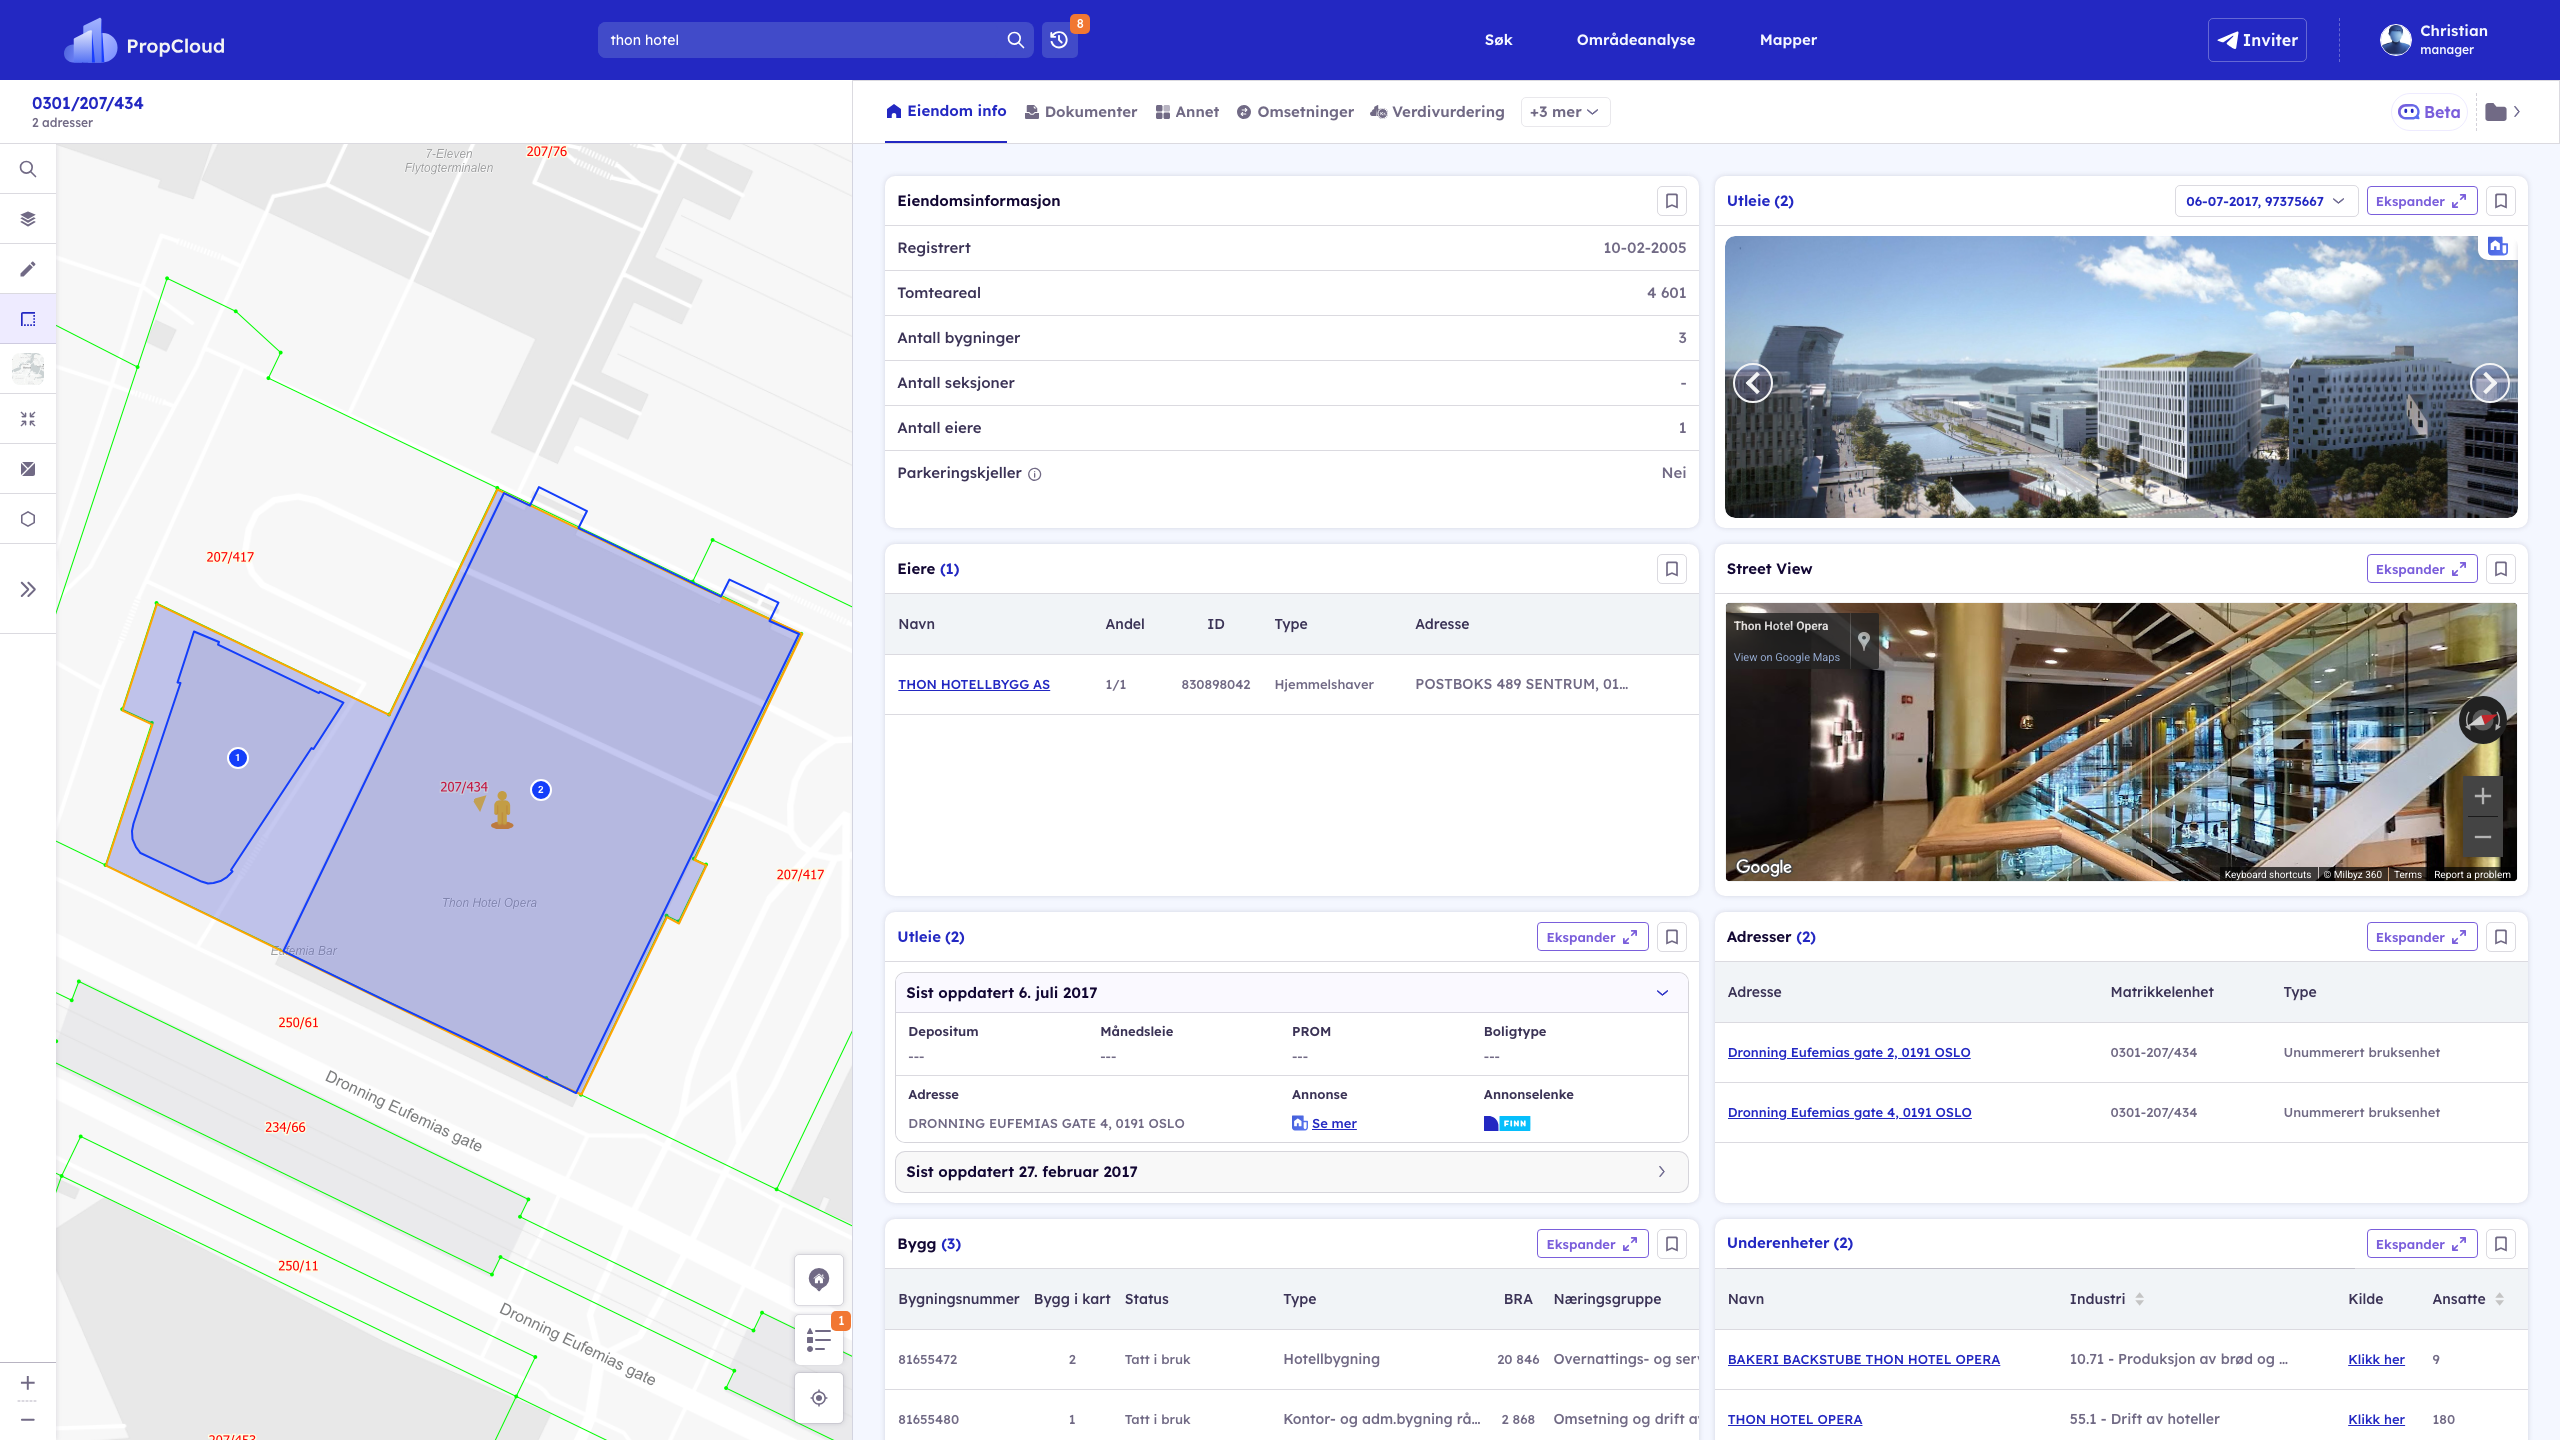
Task: Open BAKERI BACKSTUBE THON HOTEL OPERA link
Action: 1864,1360
